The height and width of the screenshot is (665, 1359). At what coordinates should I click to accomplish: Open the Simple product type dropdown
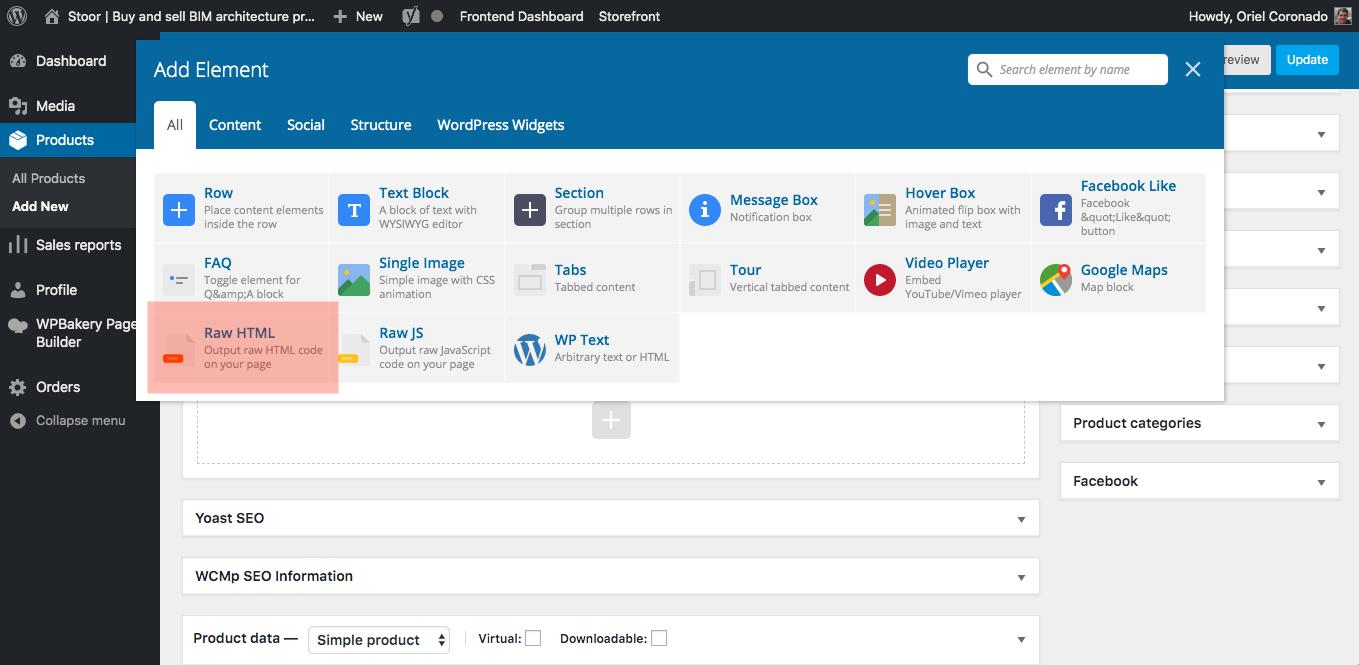point(379,640)
